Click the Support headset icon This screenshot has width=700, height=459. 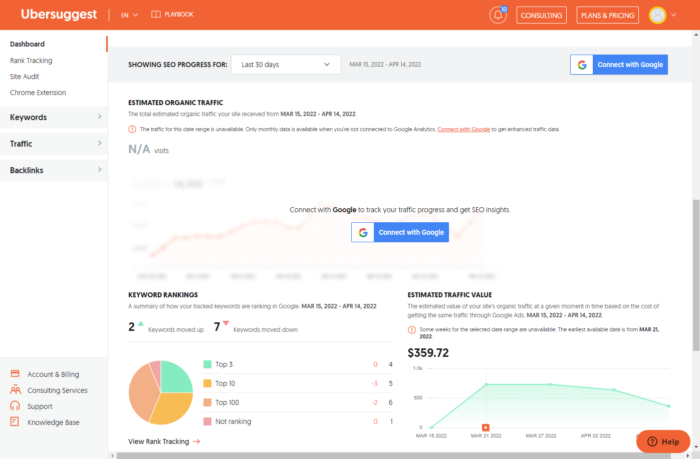tap(15, 405)
